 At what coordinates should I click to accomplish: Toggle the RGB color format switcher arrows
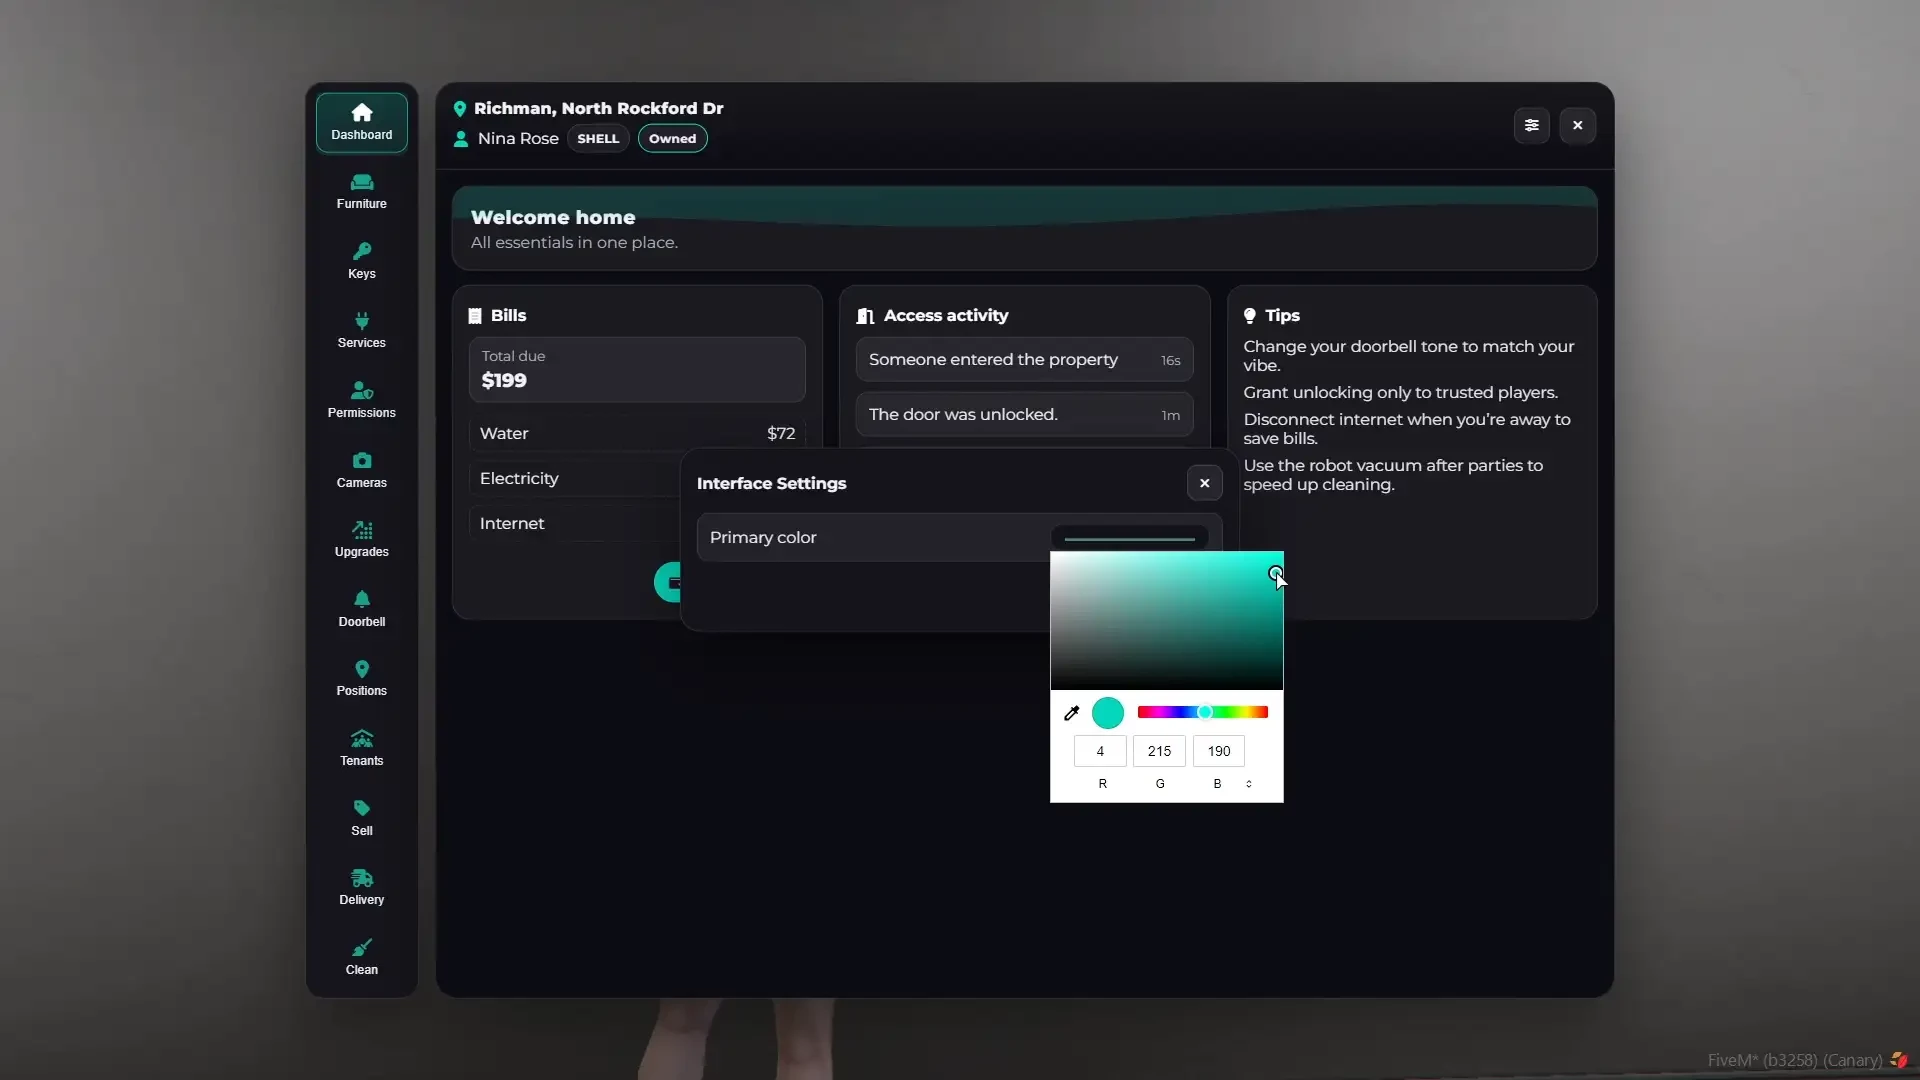[1248, 784]
